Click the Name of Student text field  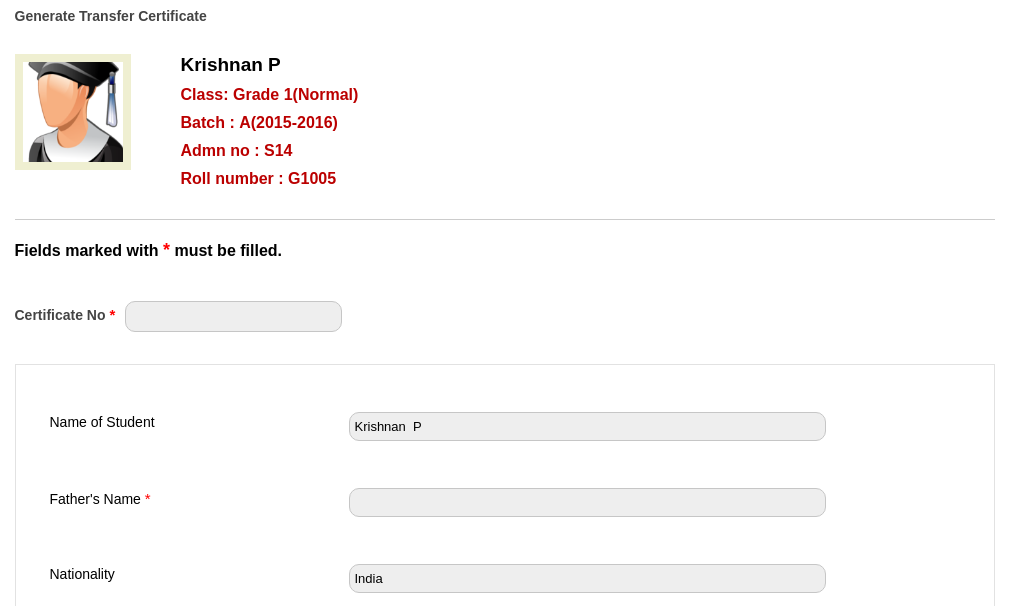pyautogui.click(x=587, y=427)
